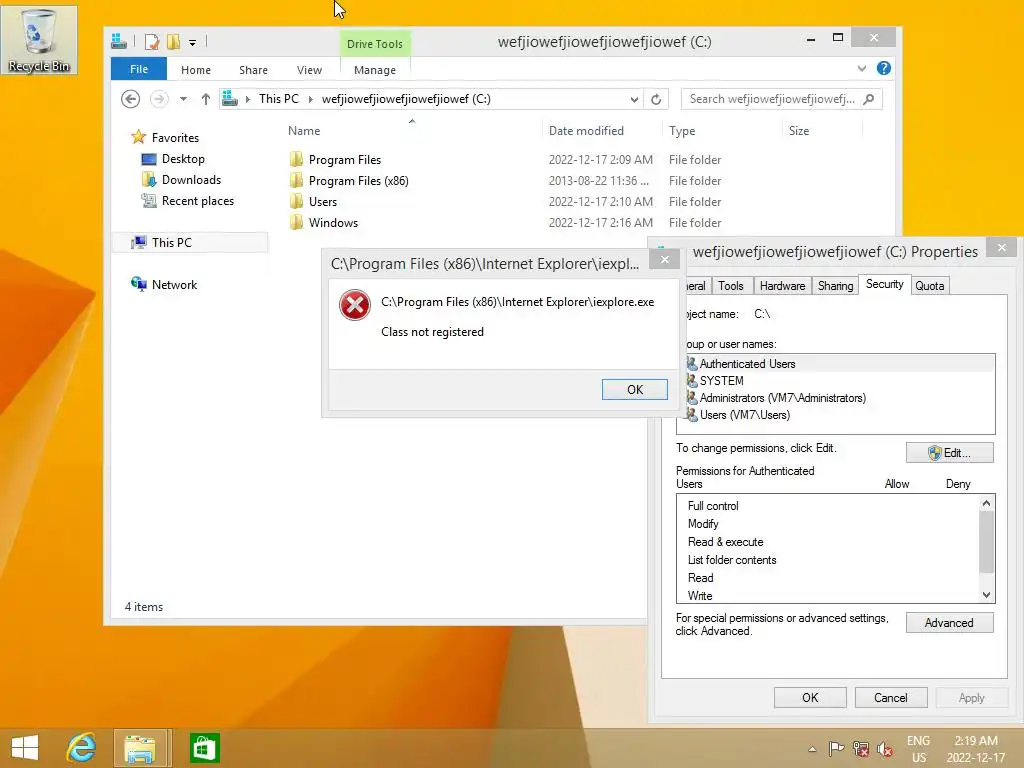Open the Recycle Bin desktop icon

pyautogui.click(x=39, y=39)
